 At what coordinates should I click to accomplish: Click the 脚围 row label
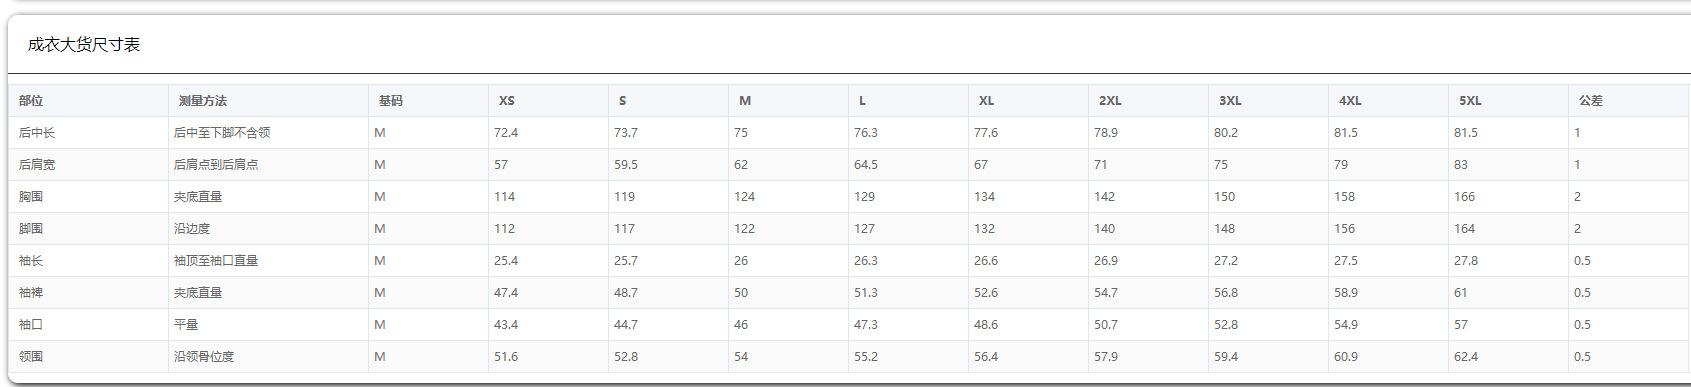coord(31,229)
